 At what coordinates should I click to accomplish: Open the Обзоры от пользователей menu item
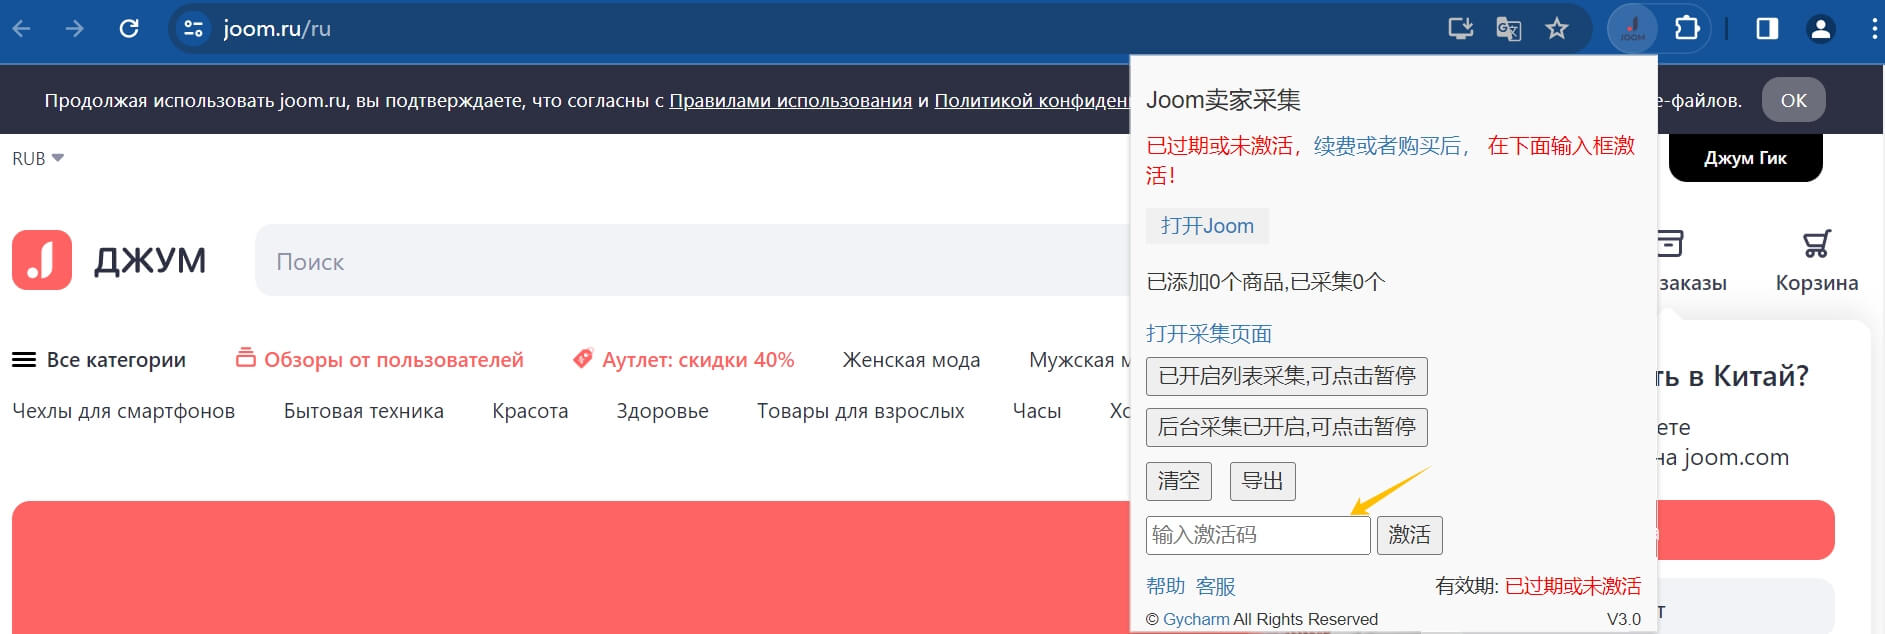click(380, 360)
